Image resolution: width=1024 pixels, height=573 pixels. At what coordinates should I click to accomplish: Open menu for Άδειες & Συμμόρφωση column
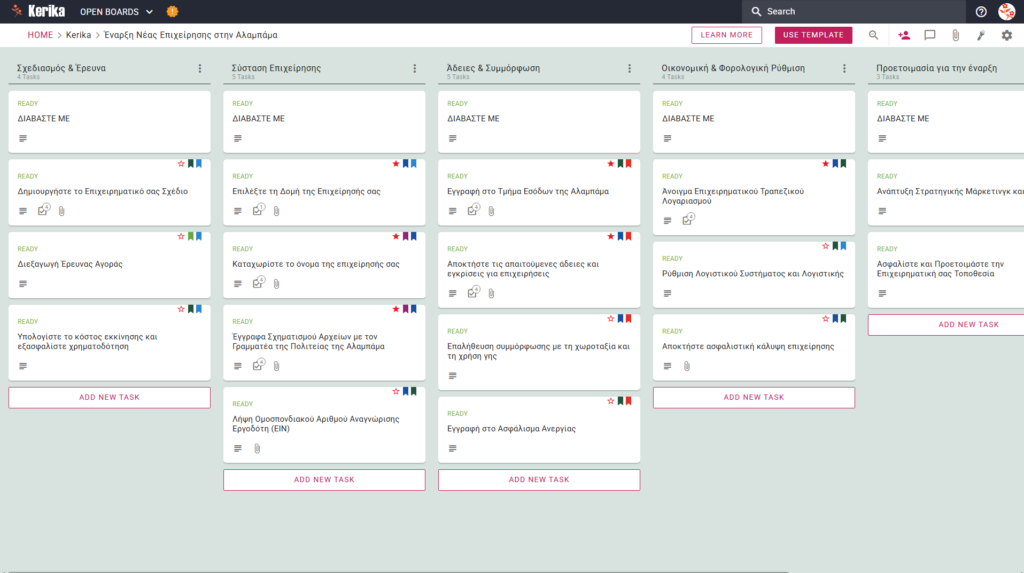pyautogui.click(x=630, y=69)
